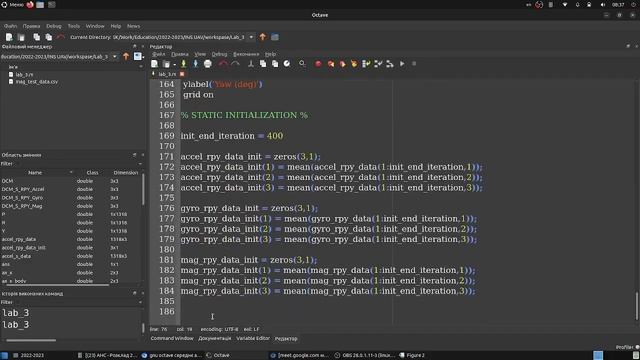Viewport: 640px width, 360px height.
Task: Click first lab_3 command history entry
Action: point(16,313)
